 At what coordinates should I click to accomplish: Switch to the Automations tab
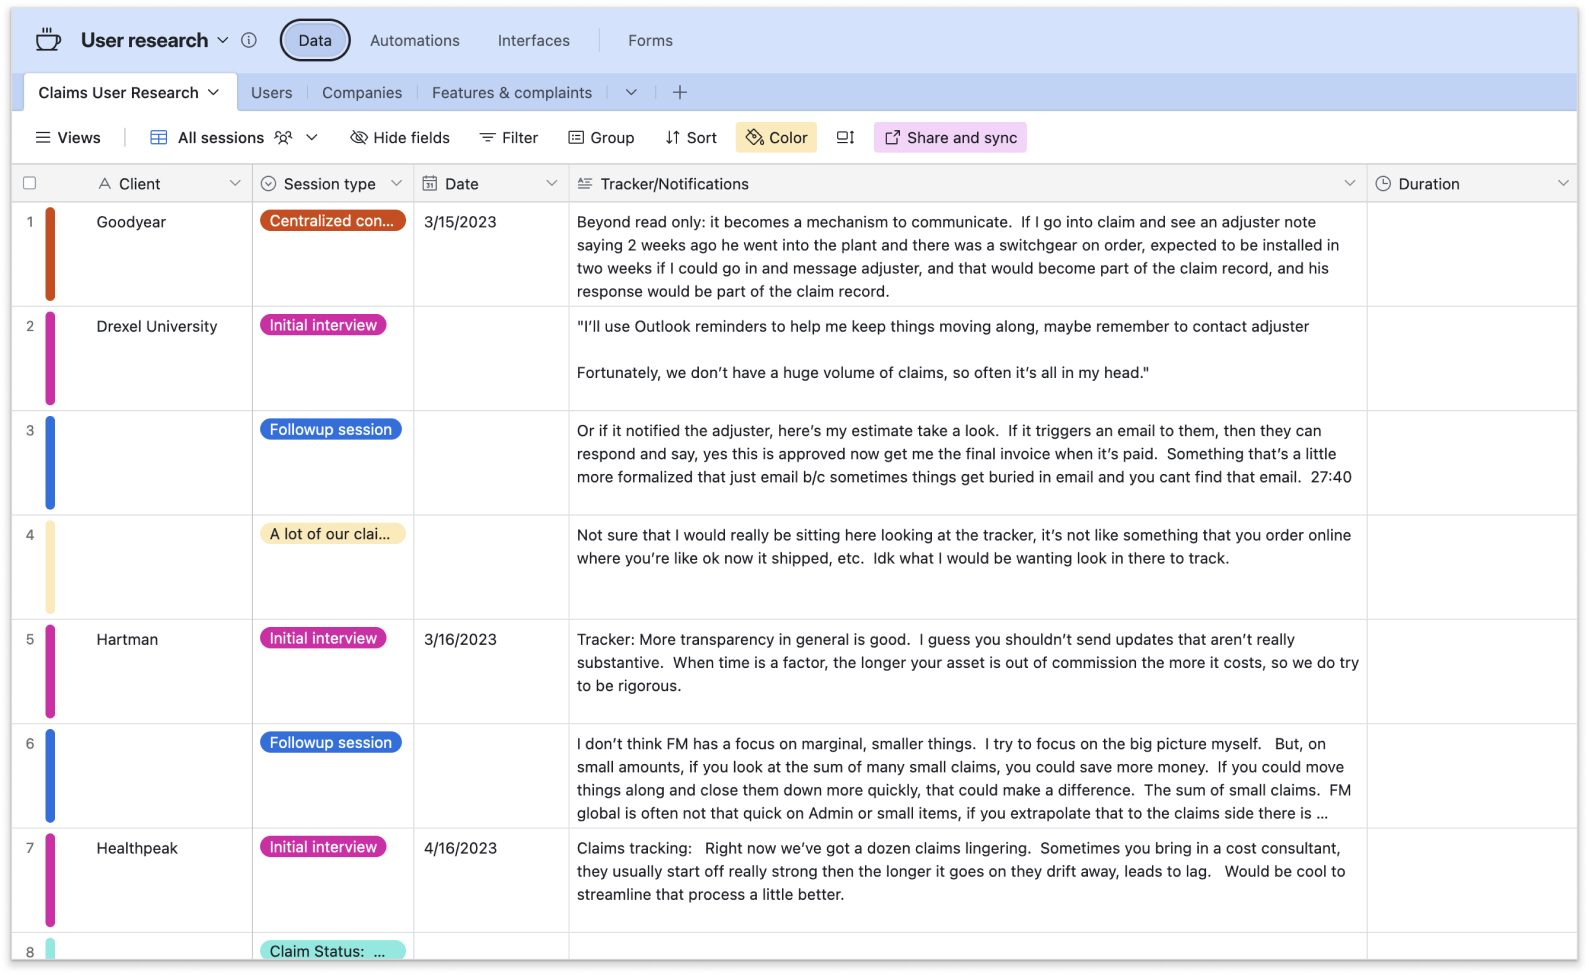coord(415,40)
